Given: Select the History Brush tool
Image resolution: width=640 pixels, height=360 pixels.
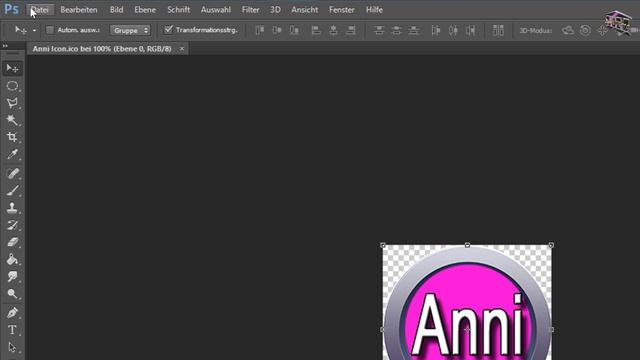Looking at the screenshot, I should click(12, 225).
